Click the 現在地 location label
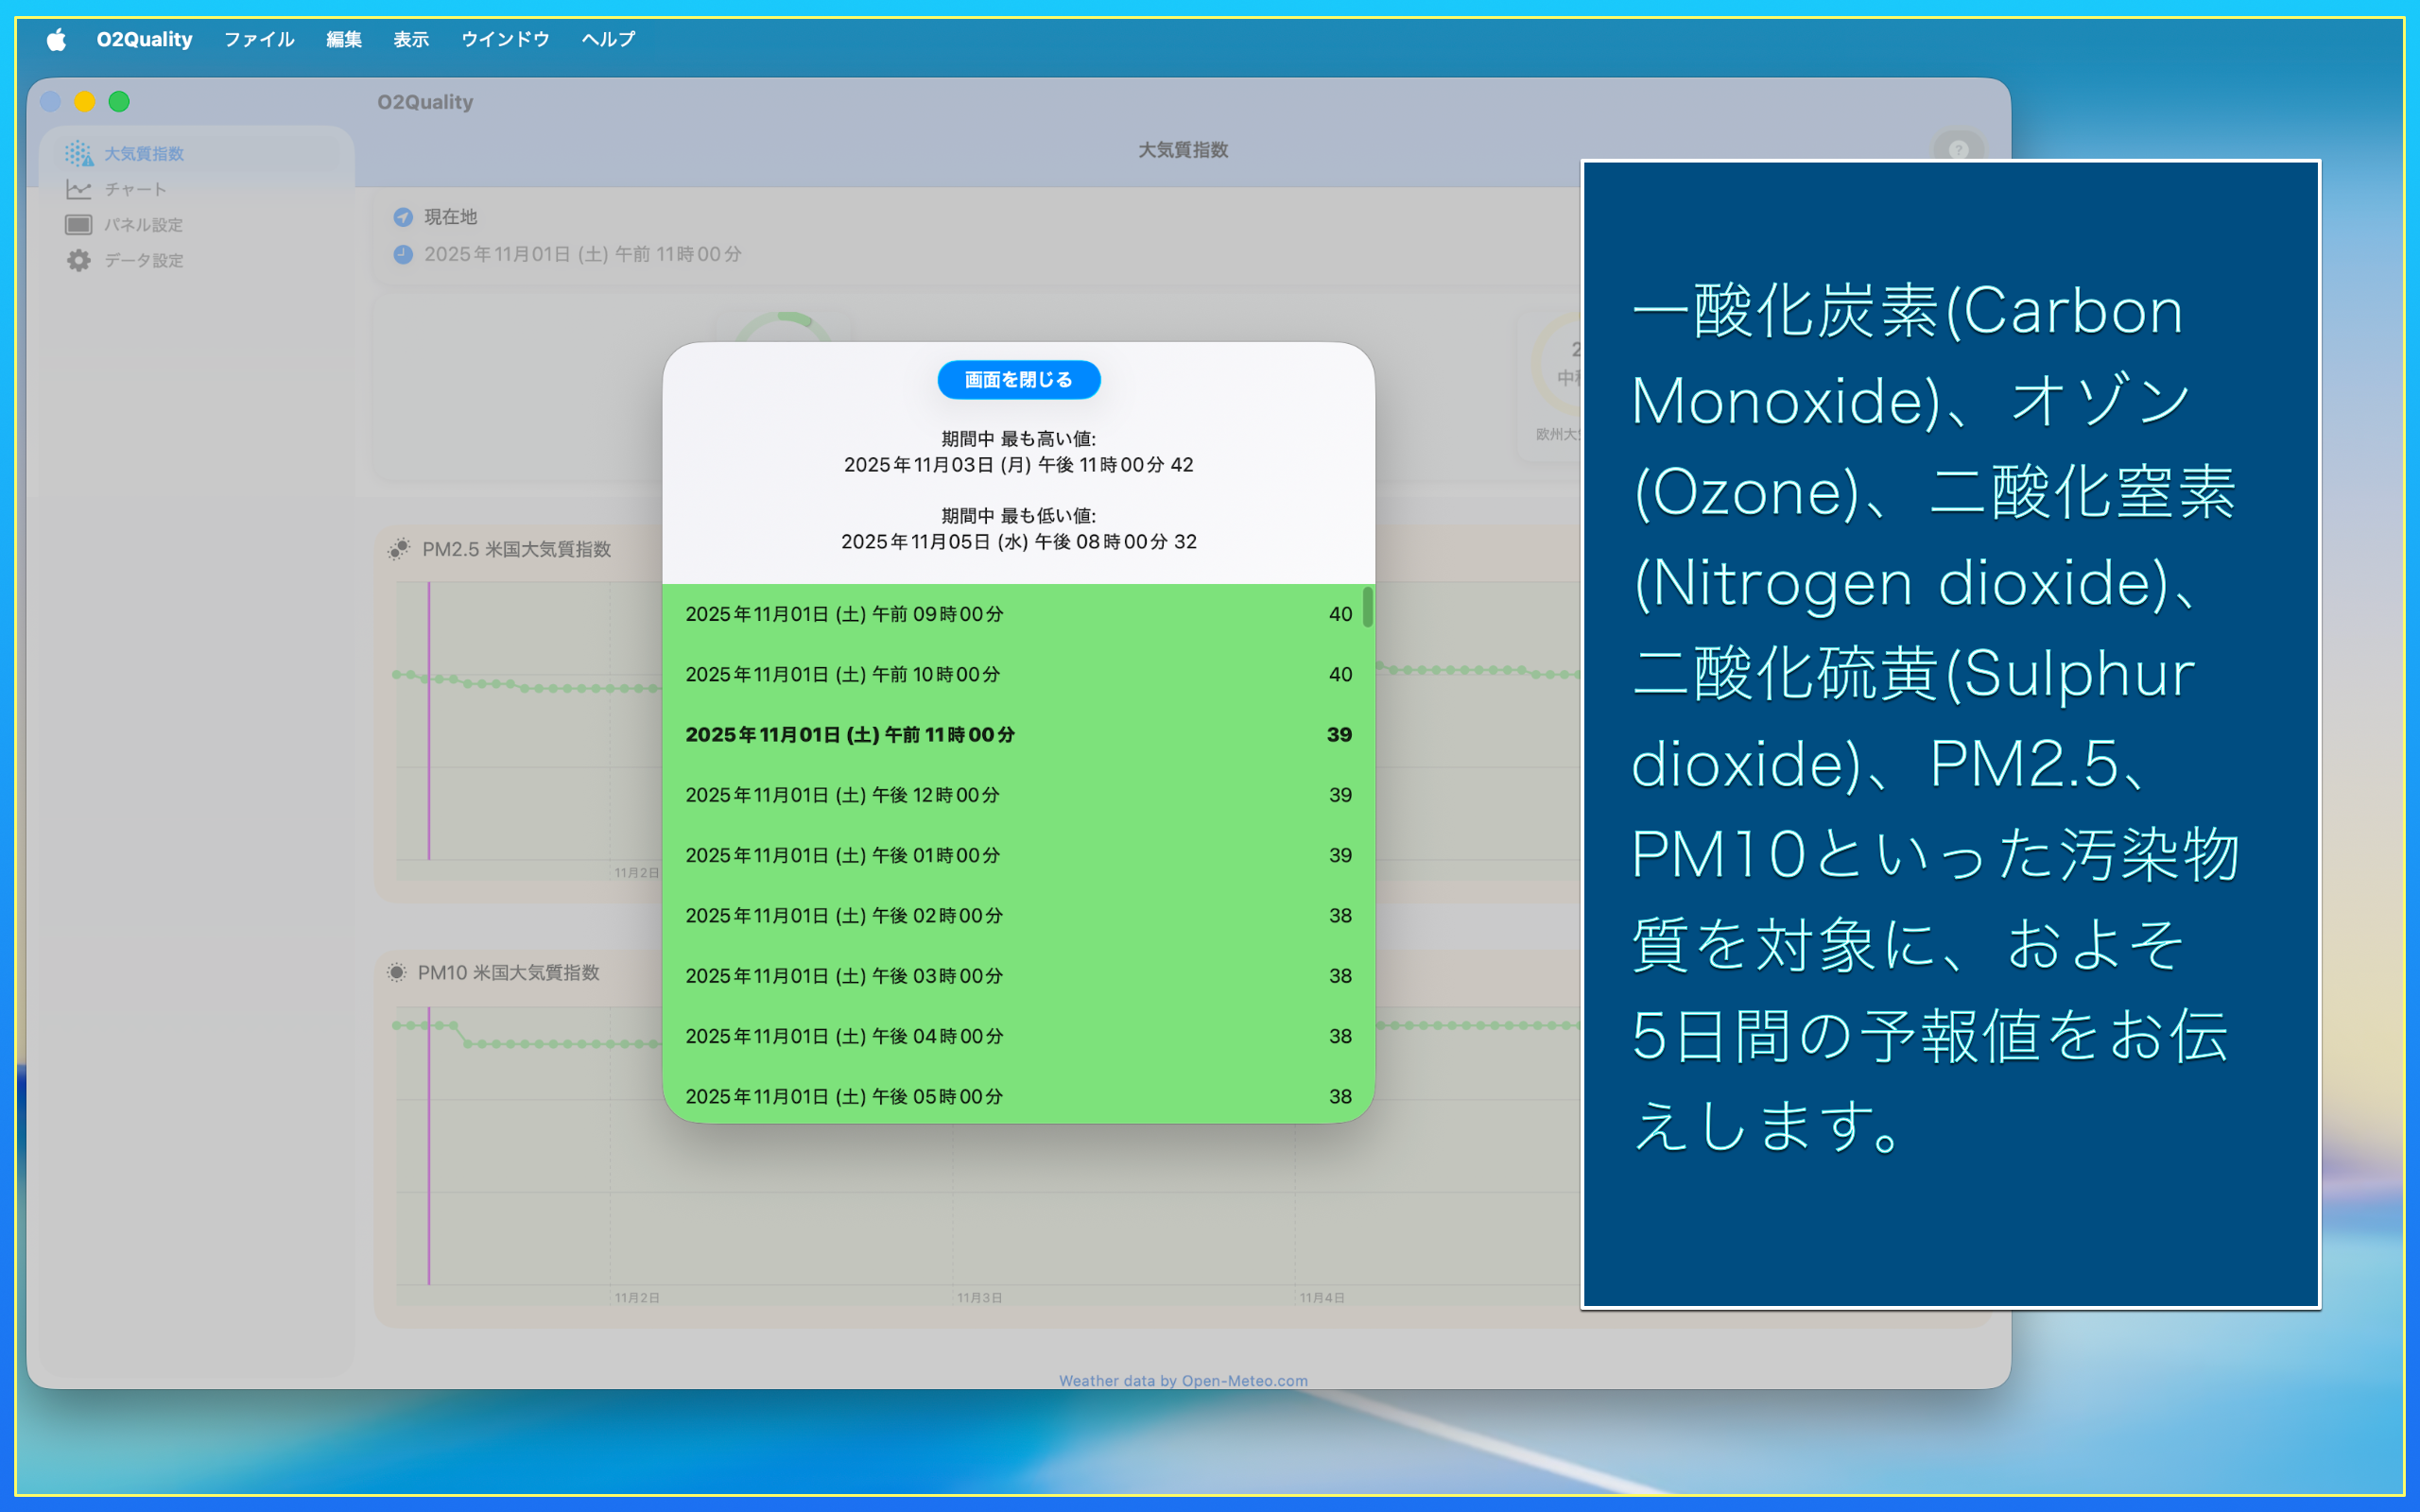Viewport: 2420px width, 1512px height. coord(451,217)
